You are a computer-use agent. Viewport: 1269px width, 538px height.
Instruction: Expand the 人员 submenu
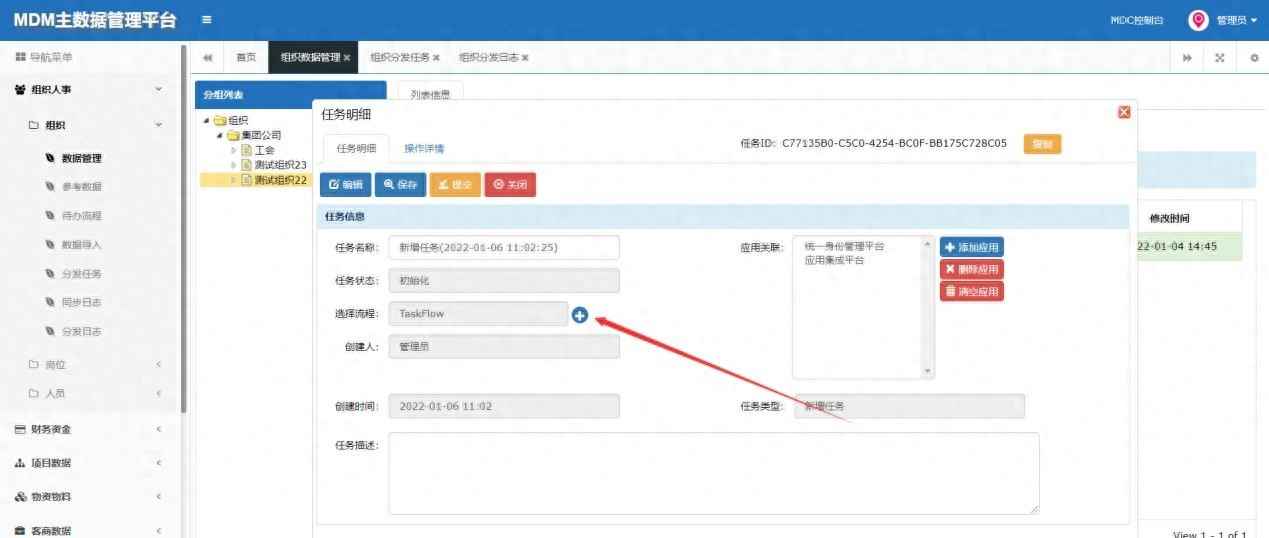[158, 394]
